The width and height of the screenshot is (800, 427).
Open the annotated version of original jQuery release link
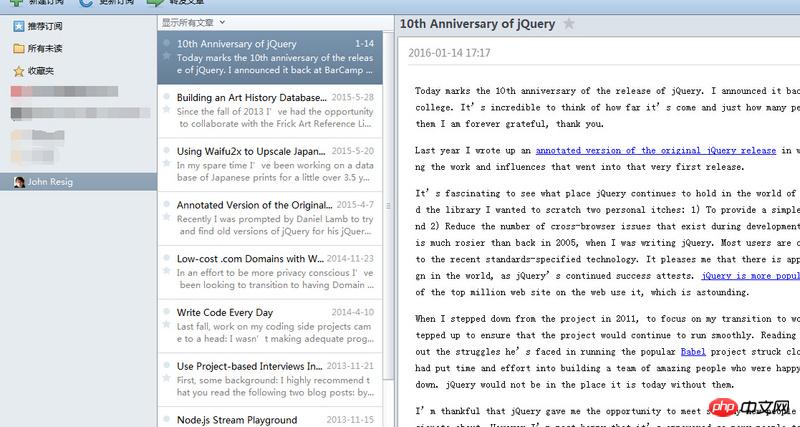(x=656, y=150)
